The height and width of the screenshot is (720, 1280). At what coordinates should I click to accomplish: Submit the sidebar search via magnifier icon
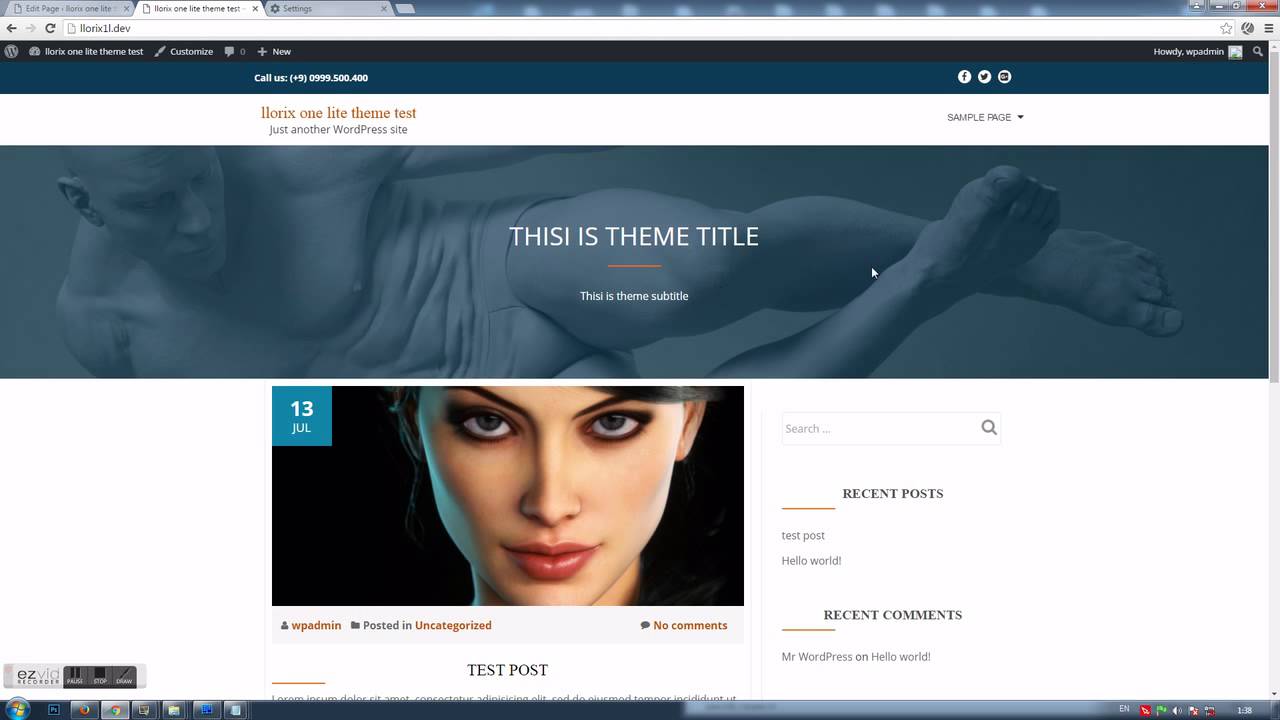tap(989, 428)
